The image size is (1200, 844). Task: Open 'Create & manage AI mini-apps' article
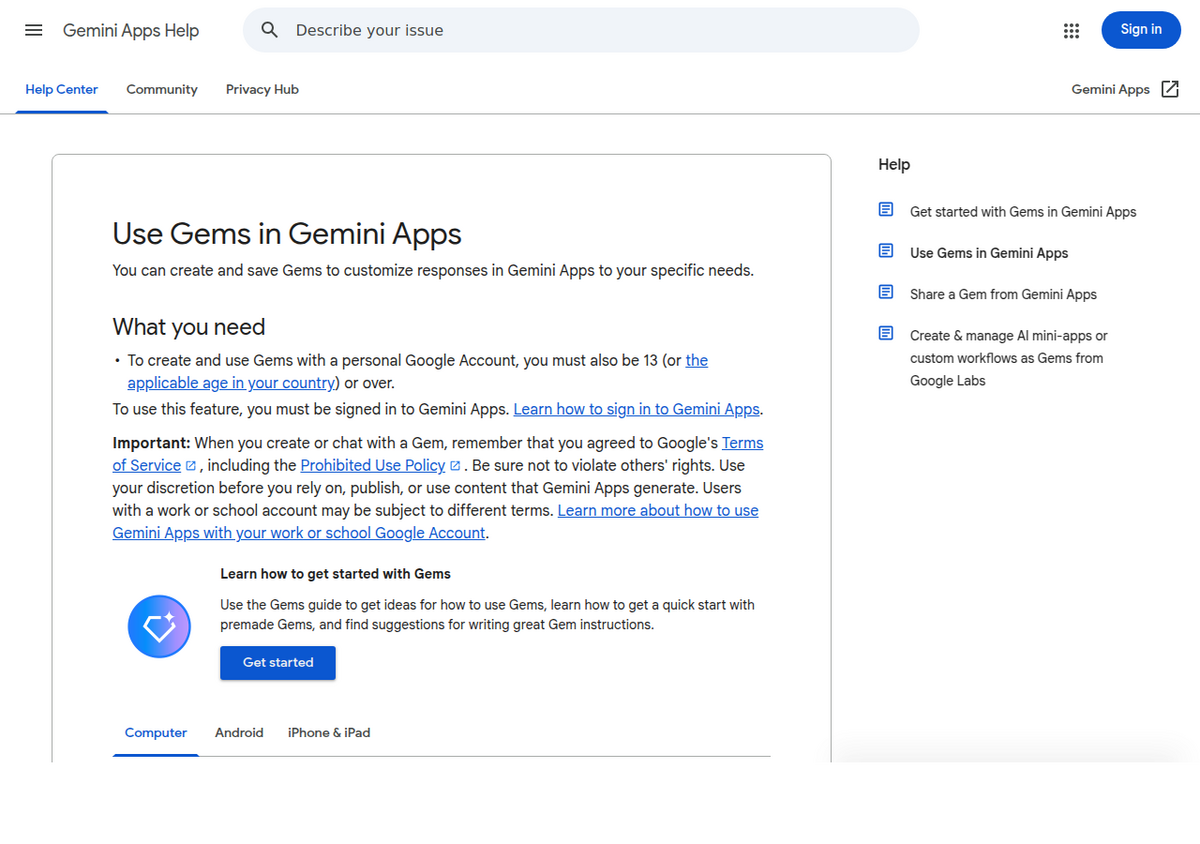pyautogui.click(x=1009, y=358)
